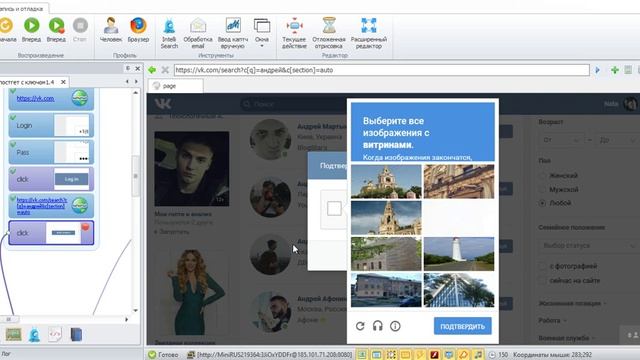Click scroll-up arrow of the actions panel
The height and width of the screenshot is (360, 640).
click(136, 93)
